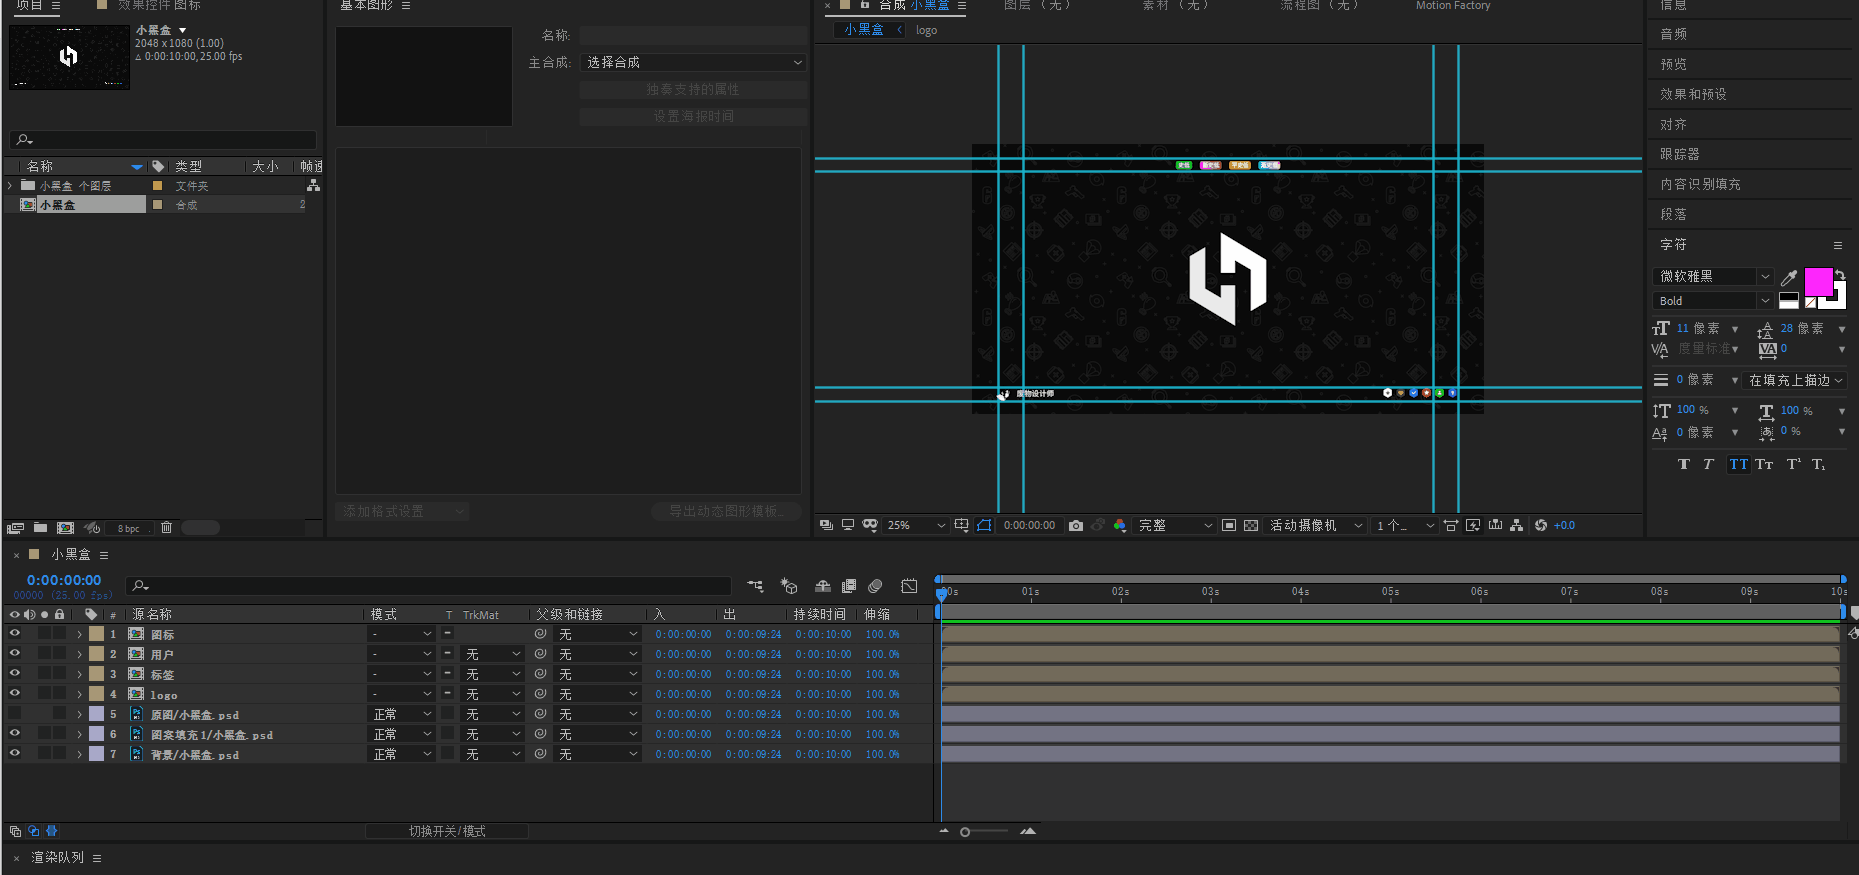The image size is (1859, 875).
Task: Create new folder in Project panel
Action: (x=41, y=528)
